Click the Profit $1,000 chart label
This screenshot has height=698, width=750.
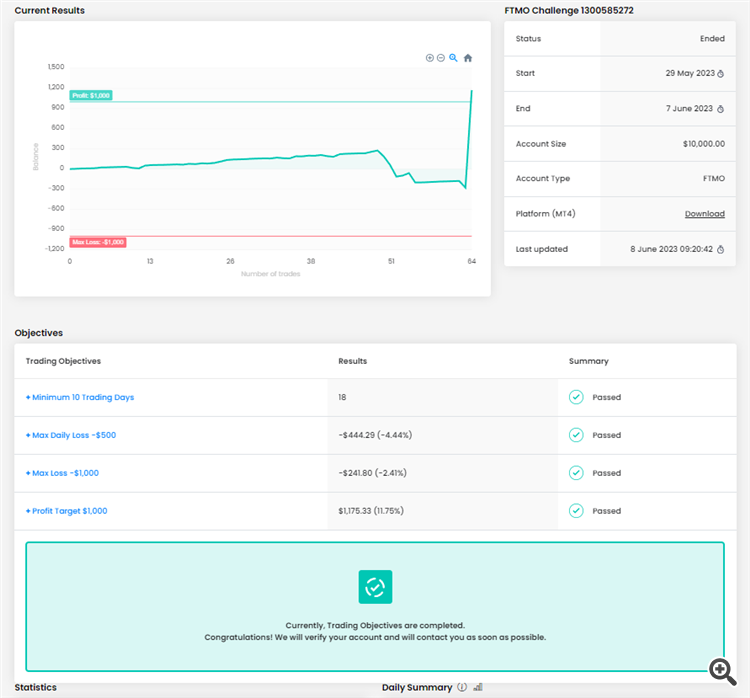(91, 96)
